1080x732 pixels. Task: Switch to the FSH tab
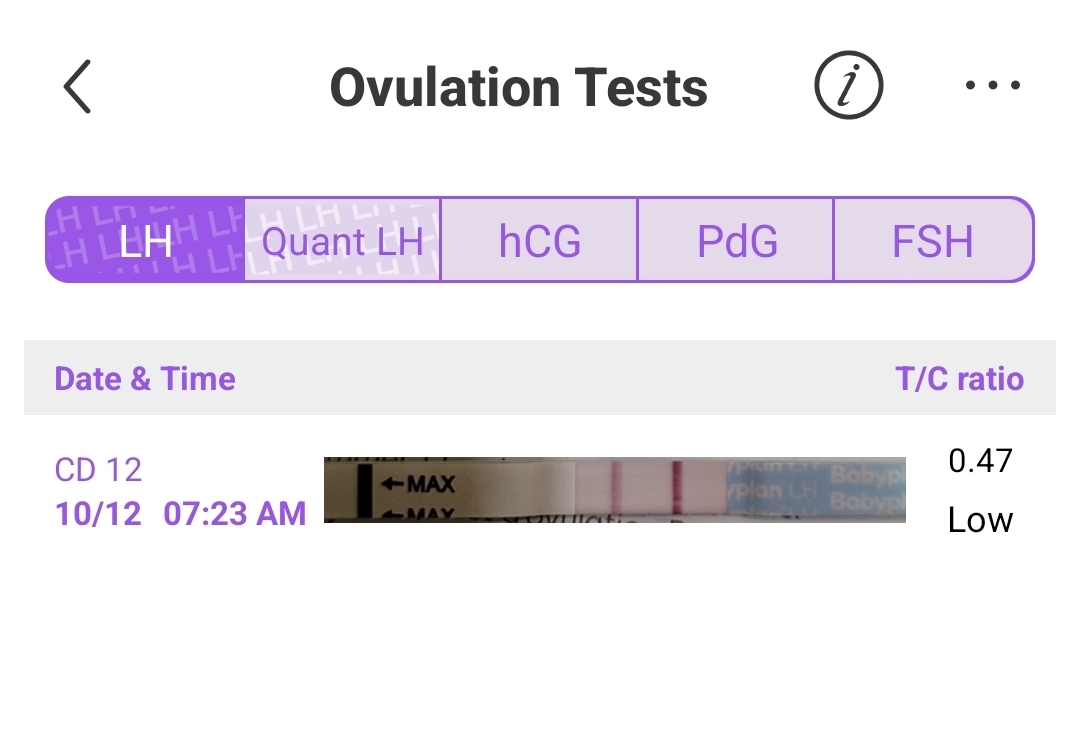932,241
